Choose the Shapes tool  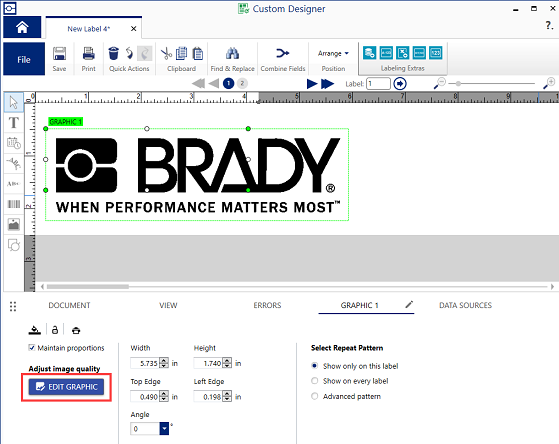tap(14, 245)
